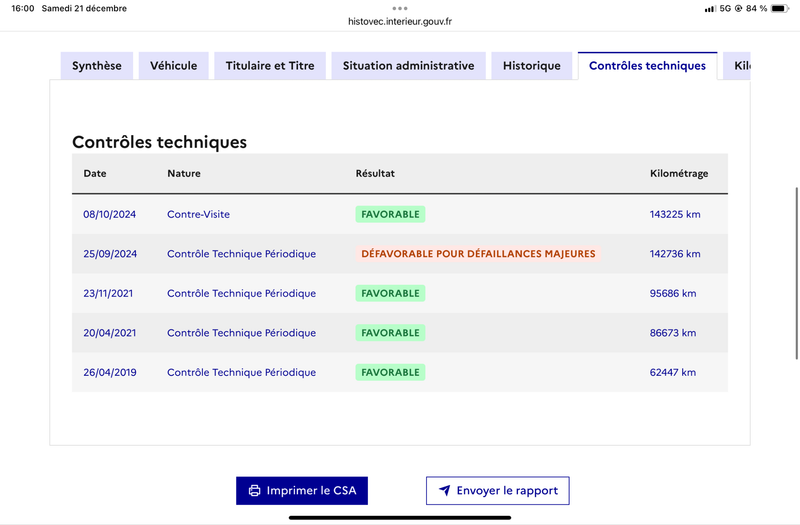This screenshot has height=525, width=800.
Task: Open the Titulaire et Titre tab
Action: tap(270, 66)
